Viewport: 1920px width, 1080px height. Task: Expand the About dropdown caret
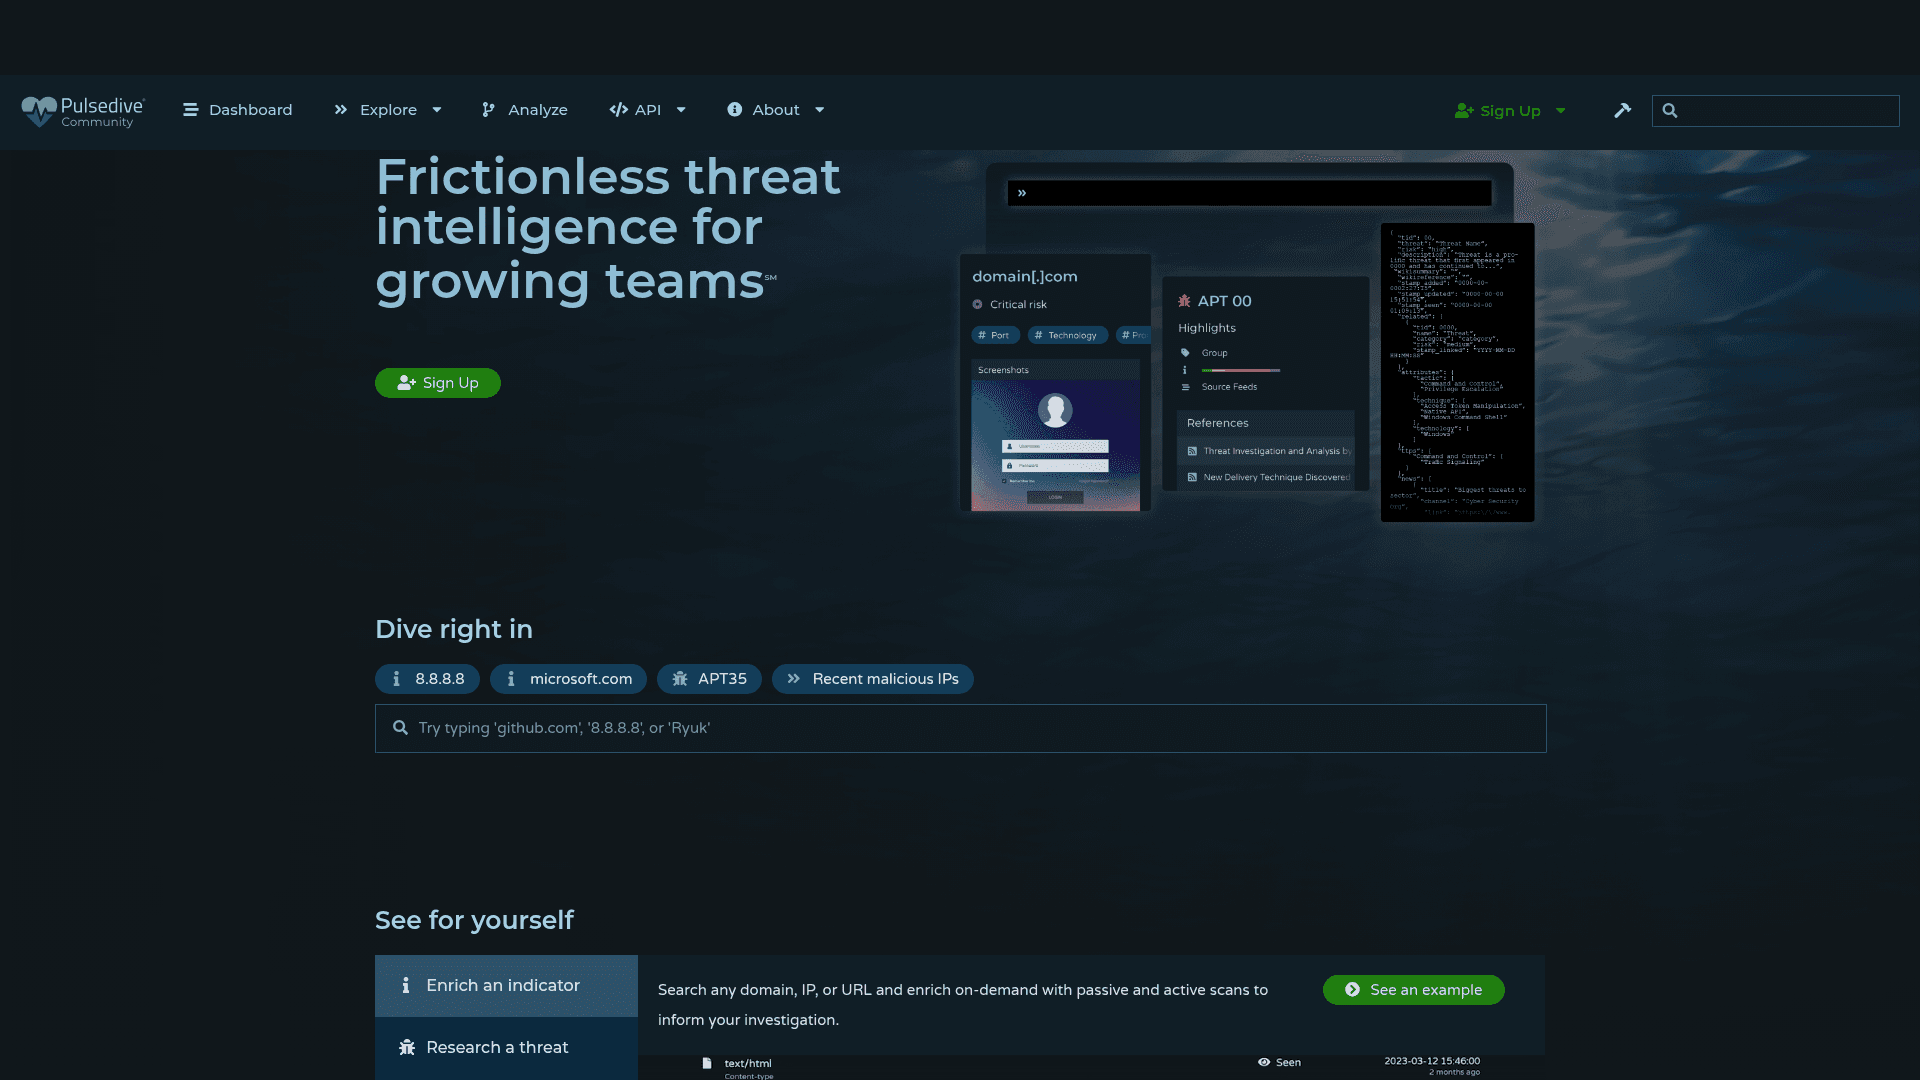pos(820,110)
